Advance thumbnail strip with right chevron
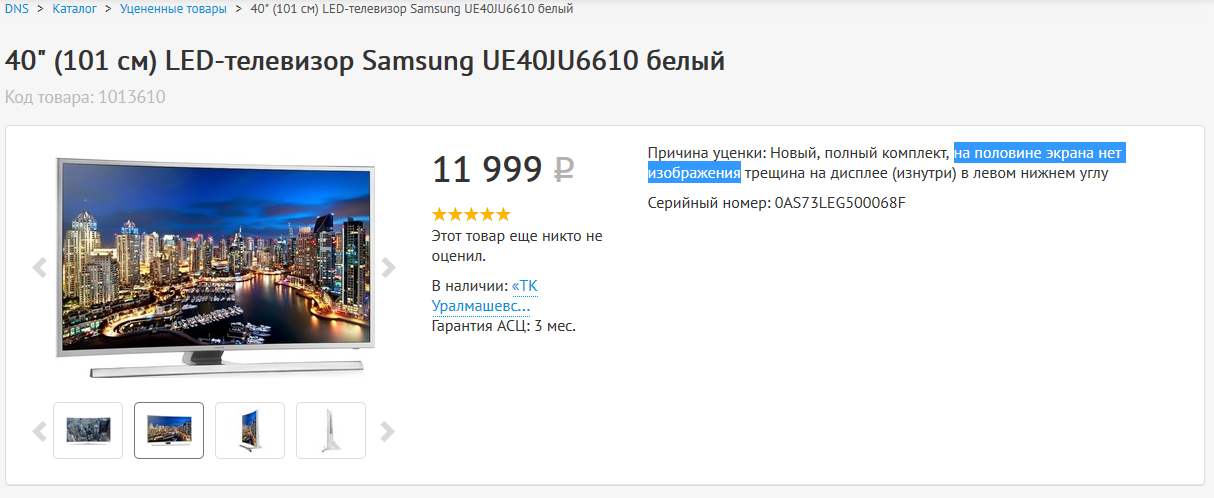 (388, 431)
